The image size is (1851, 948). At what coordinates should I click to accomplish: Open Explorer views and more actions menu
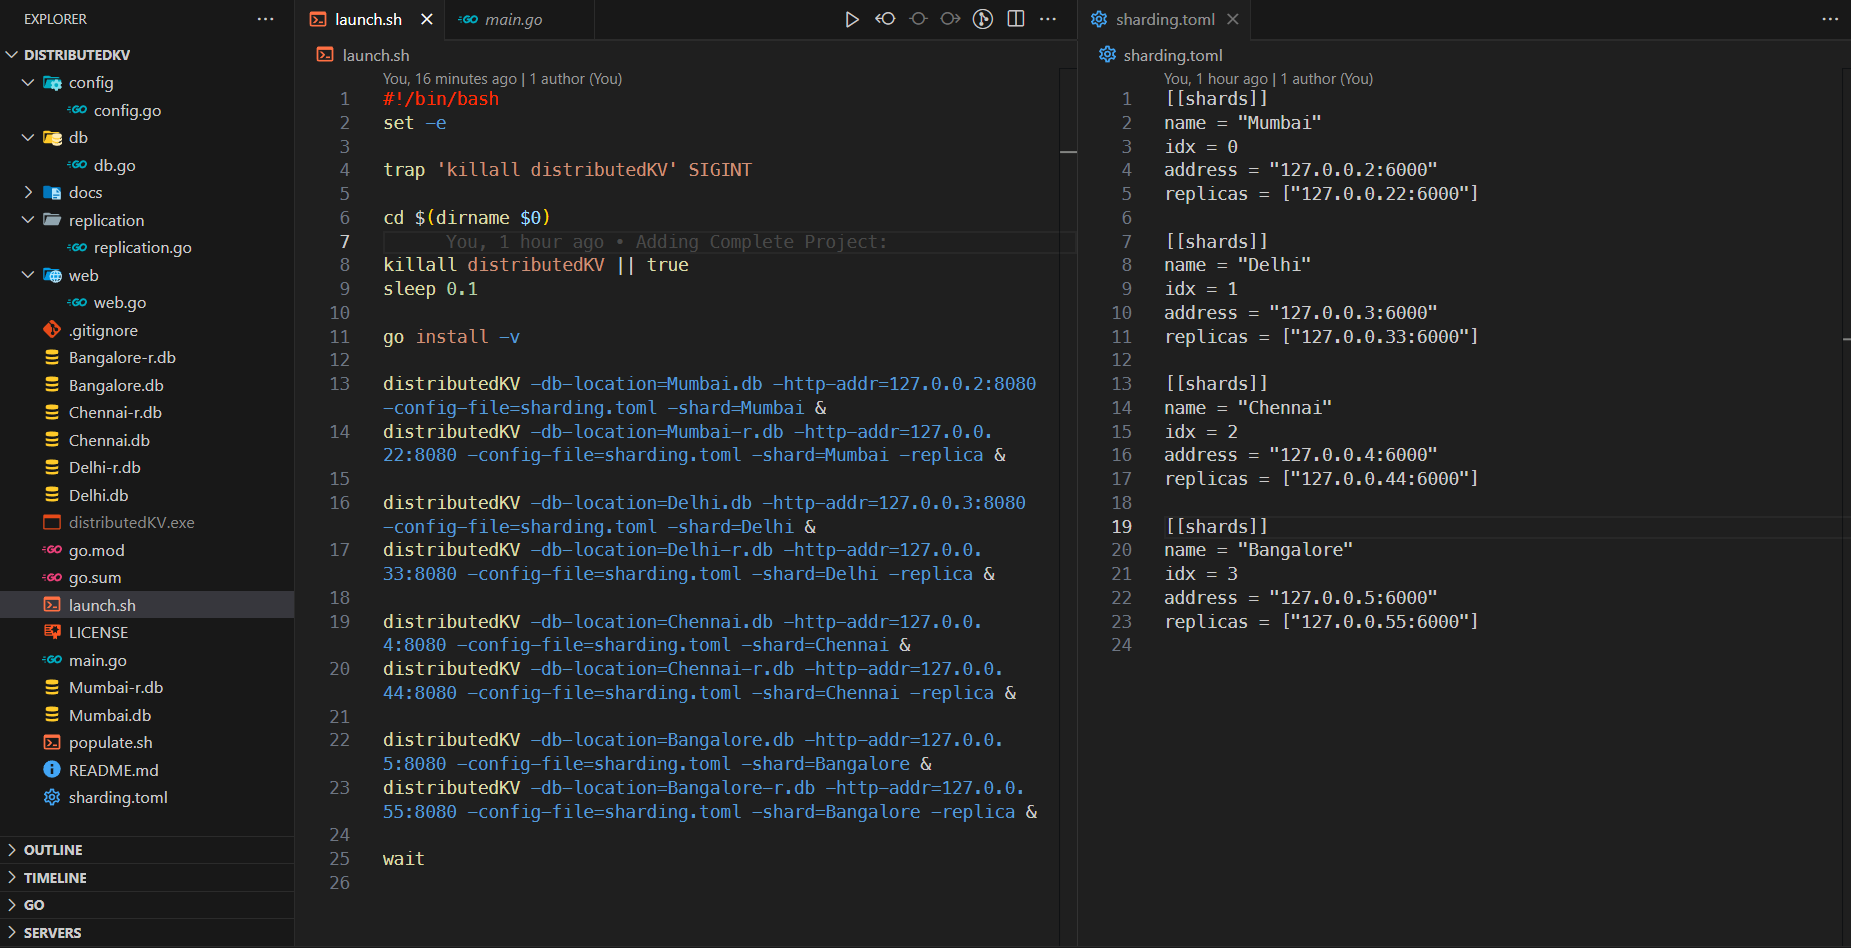coord(265,19)
